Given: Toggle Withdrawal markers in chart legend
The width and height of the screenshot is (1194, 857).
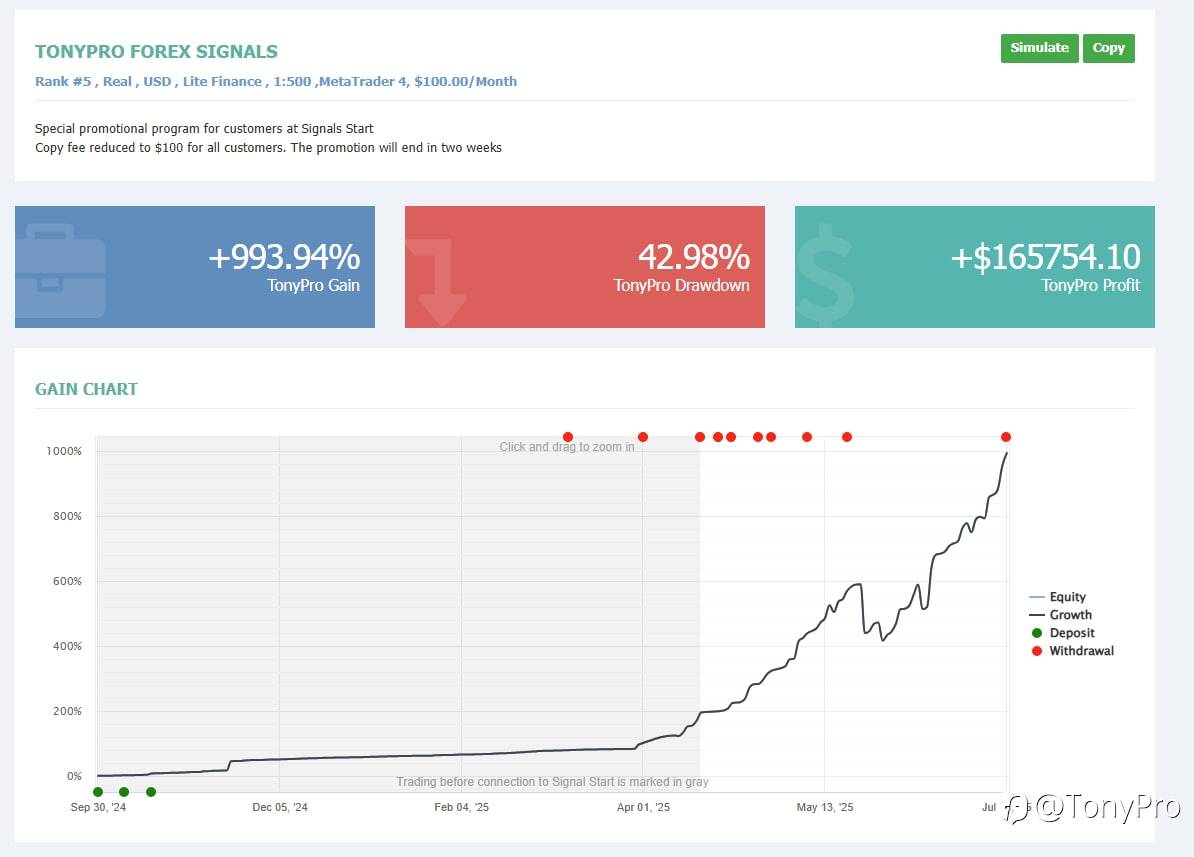Looking at the screenshot, I should [x=1072, y=651].
